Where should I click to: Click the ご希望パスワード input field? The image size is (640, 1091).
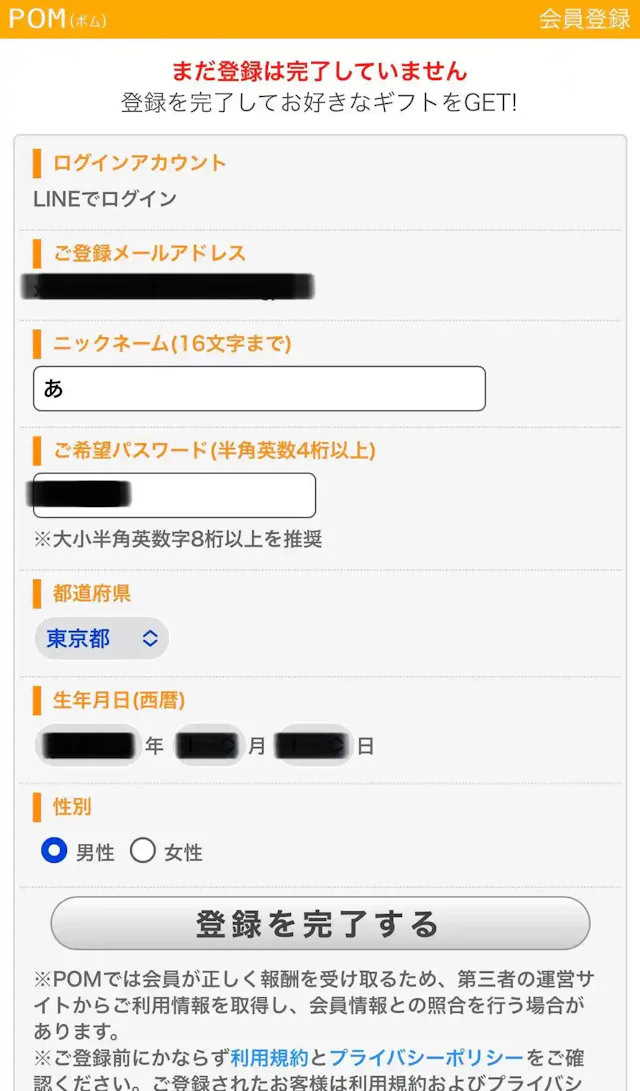point(174,495)
